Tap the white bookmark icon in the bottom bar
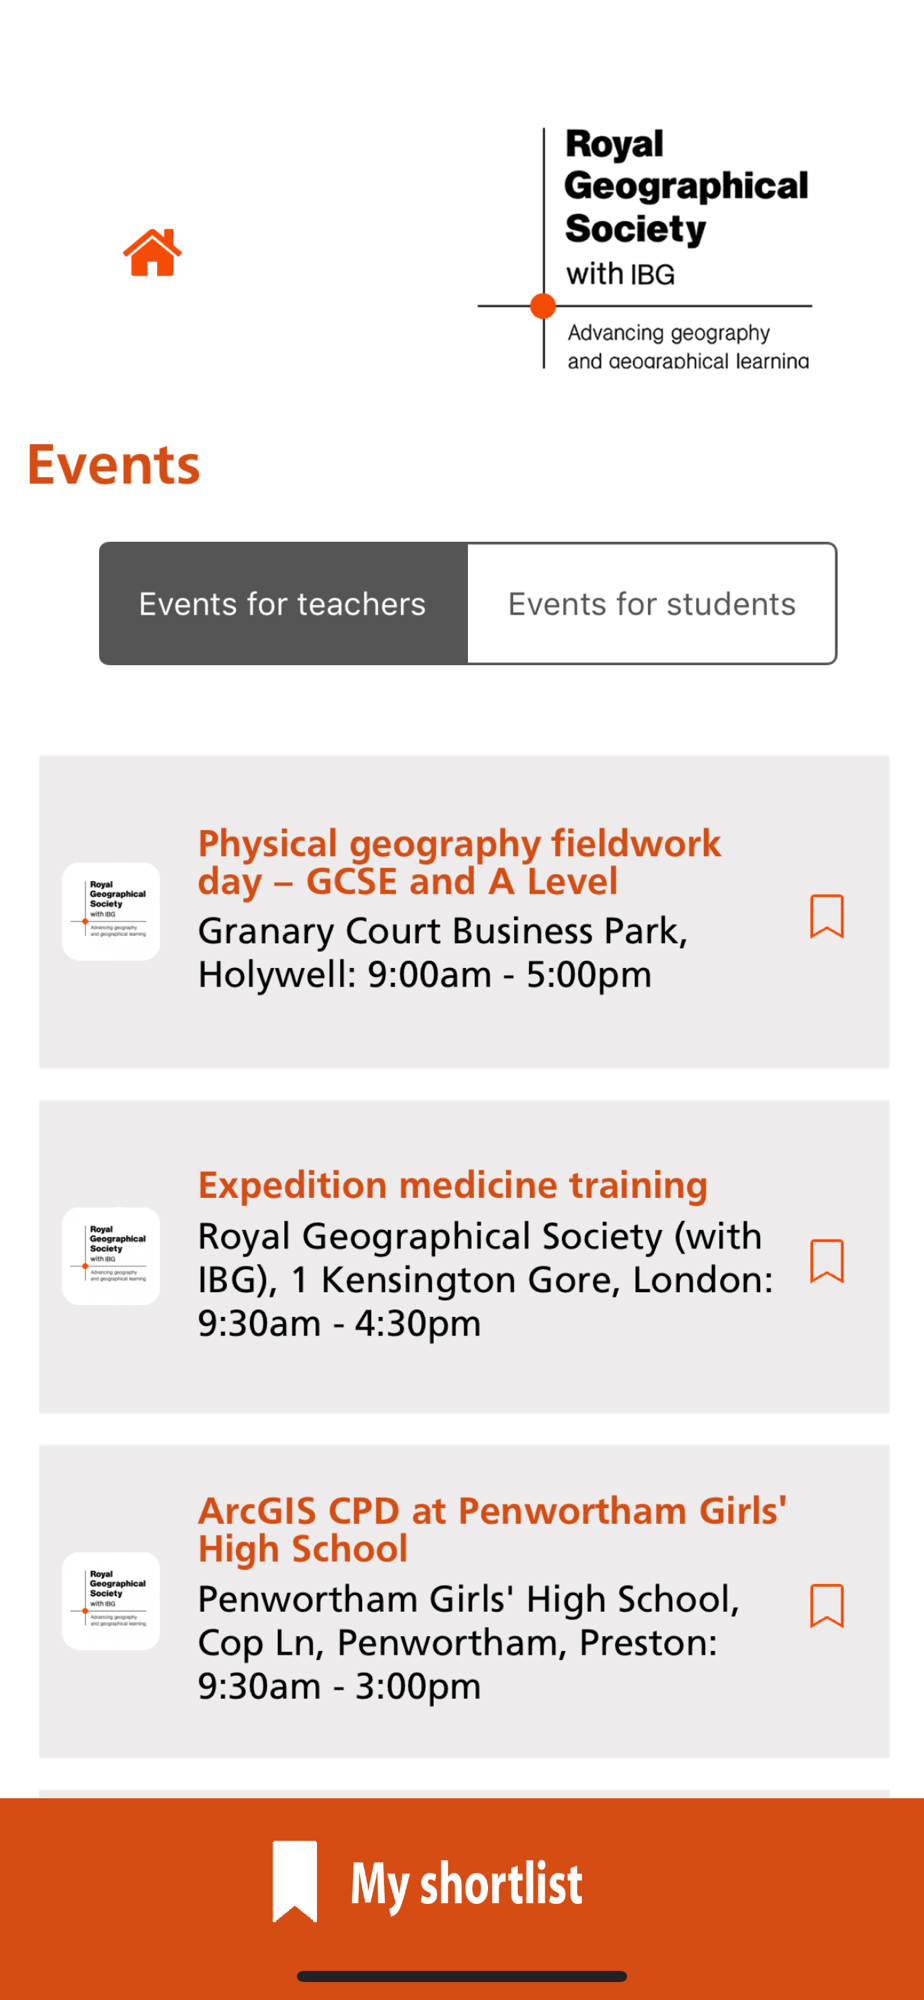Image resolution: width=924 pixels, height=2000 pixels. [295, 1880]
